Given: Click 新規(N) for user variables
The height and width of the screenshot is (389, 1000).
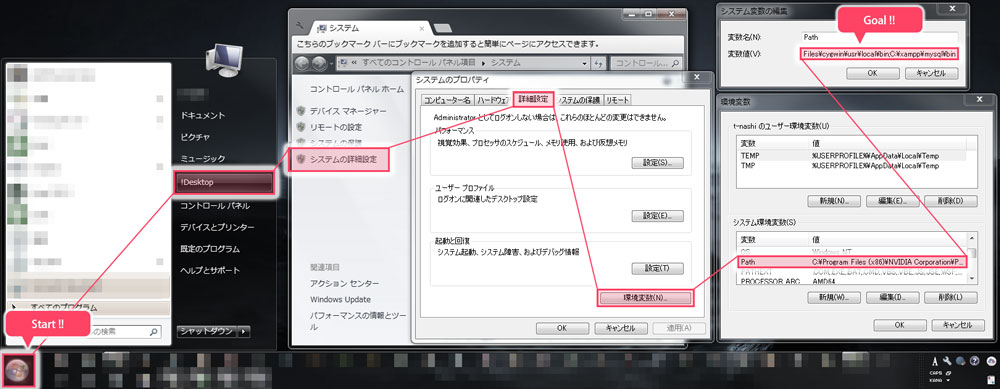Looking at the screenshot, I should [x=834, y=201].
